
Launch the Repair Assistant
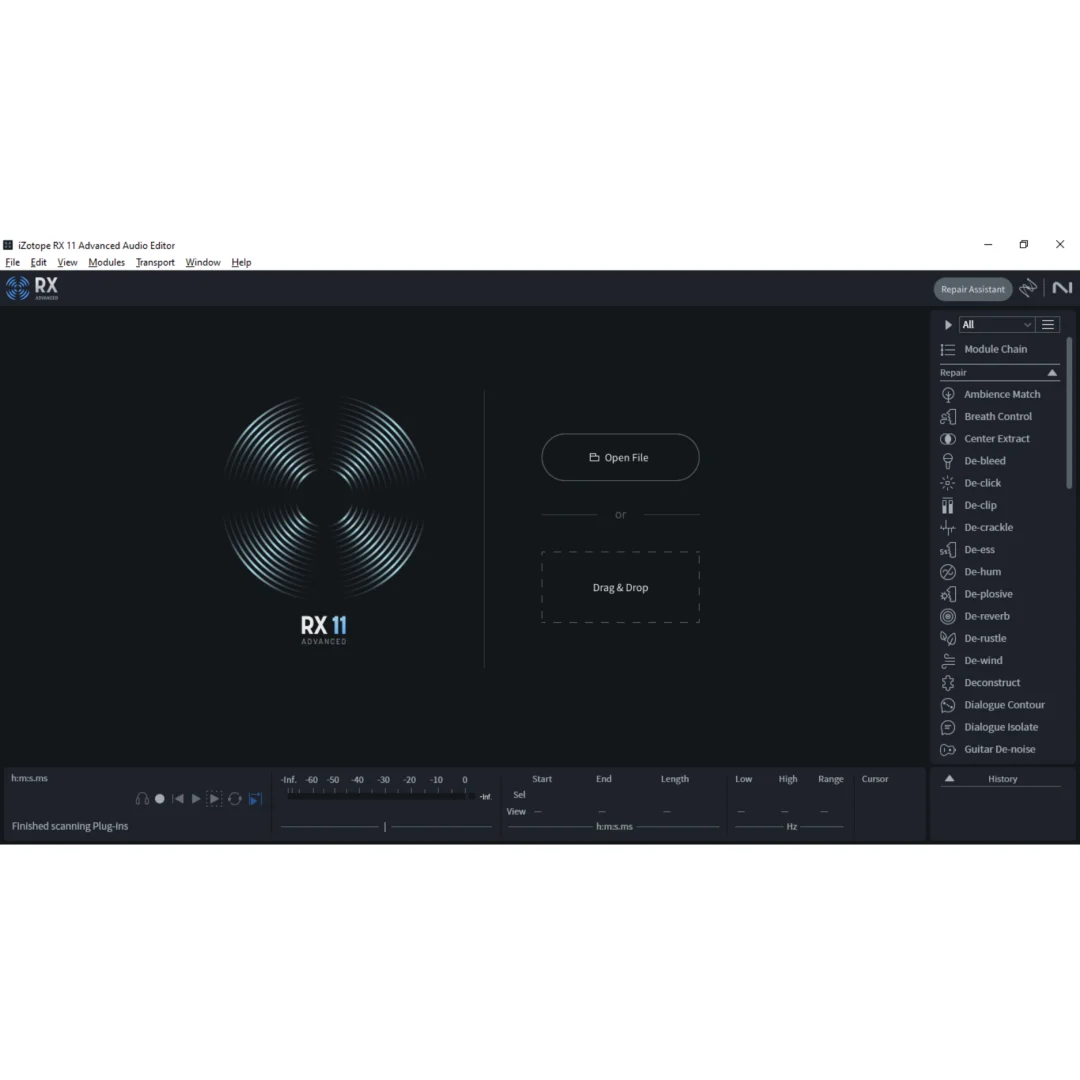point(972,289)
